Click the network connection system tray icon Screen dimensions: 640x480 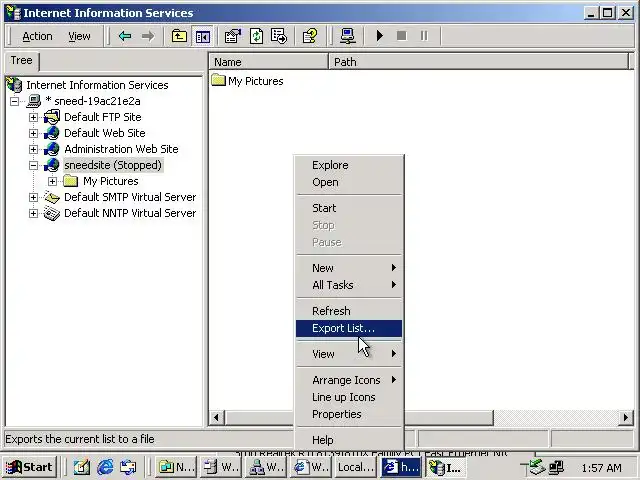coord(557,467)
